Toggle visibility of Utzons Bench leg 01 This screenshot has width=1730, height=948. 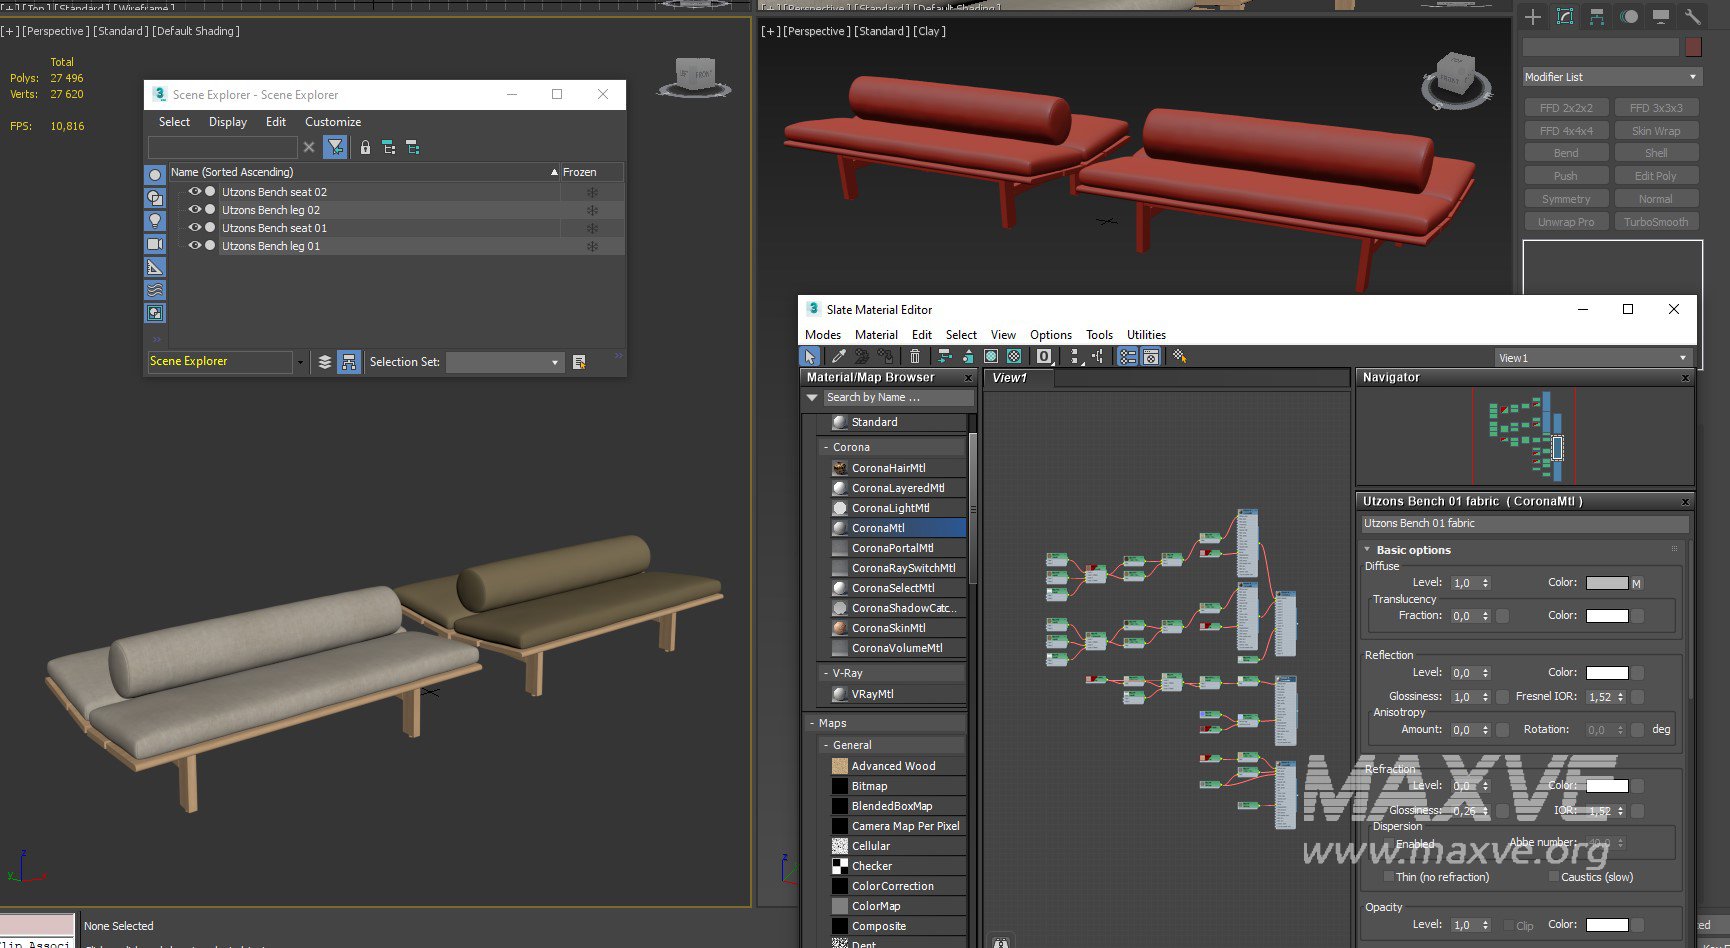(x=195, y=246)
